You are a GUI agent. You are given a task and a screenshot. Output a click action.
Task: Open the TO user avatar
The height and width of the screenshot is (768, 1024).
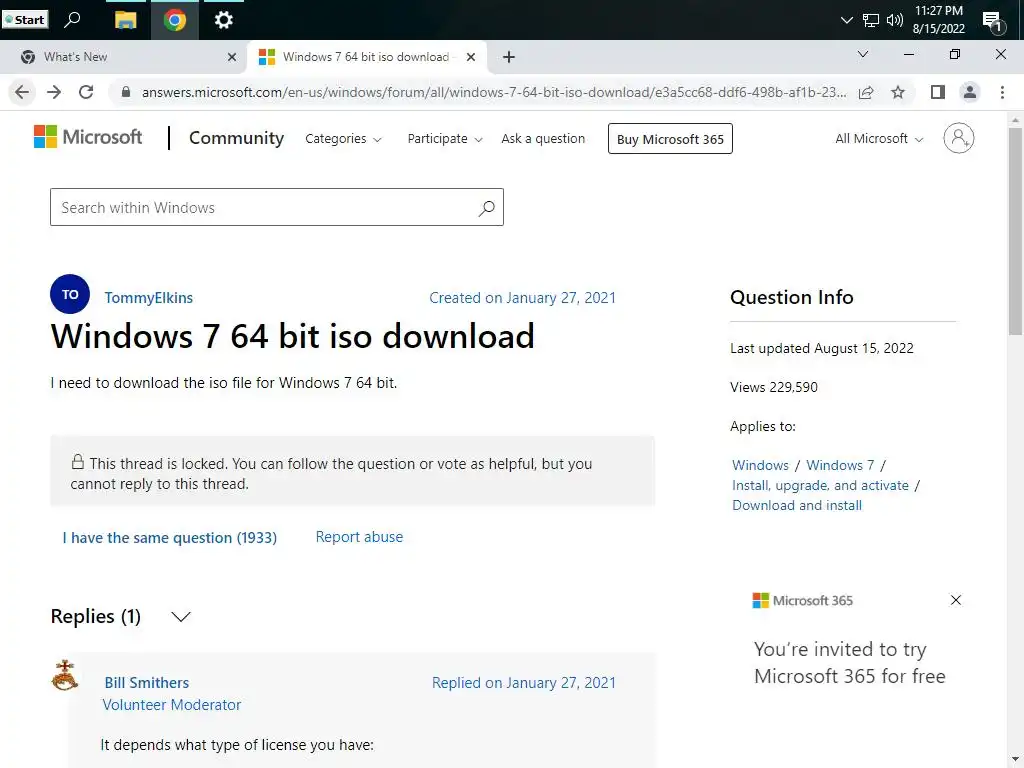70,295
